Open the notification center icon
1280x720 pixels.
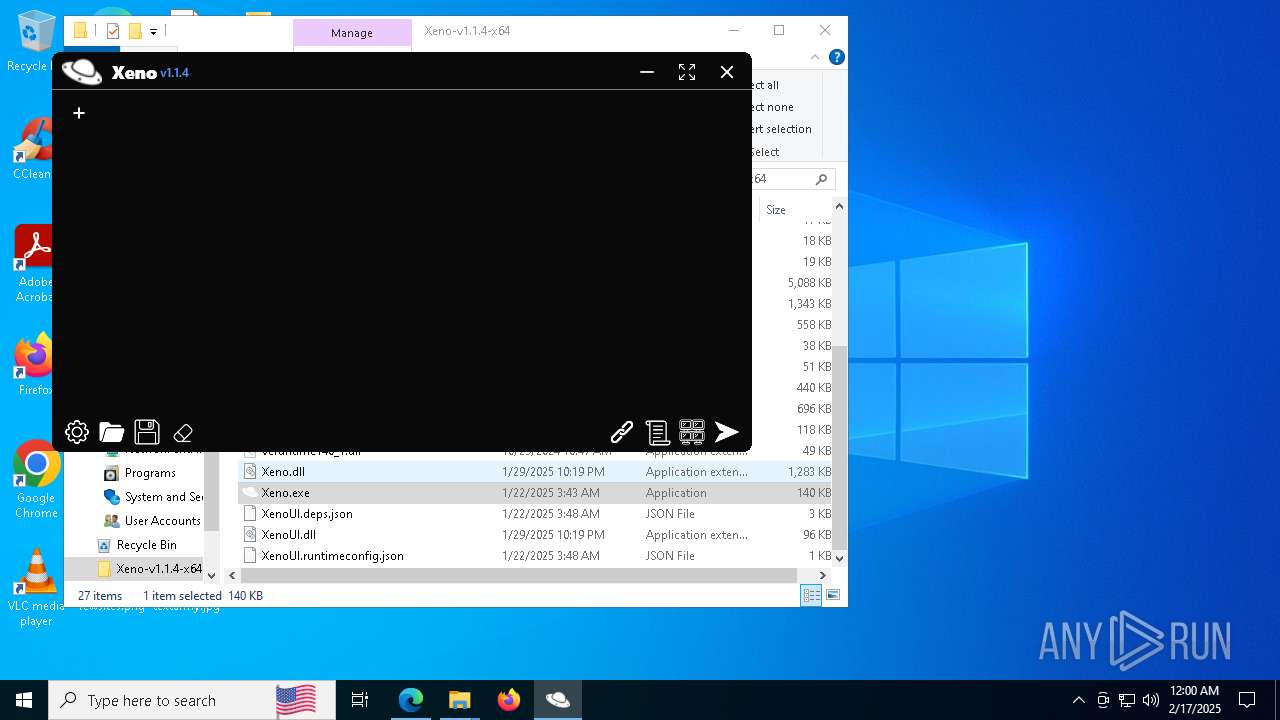pos(1247,700)
